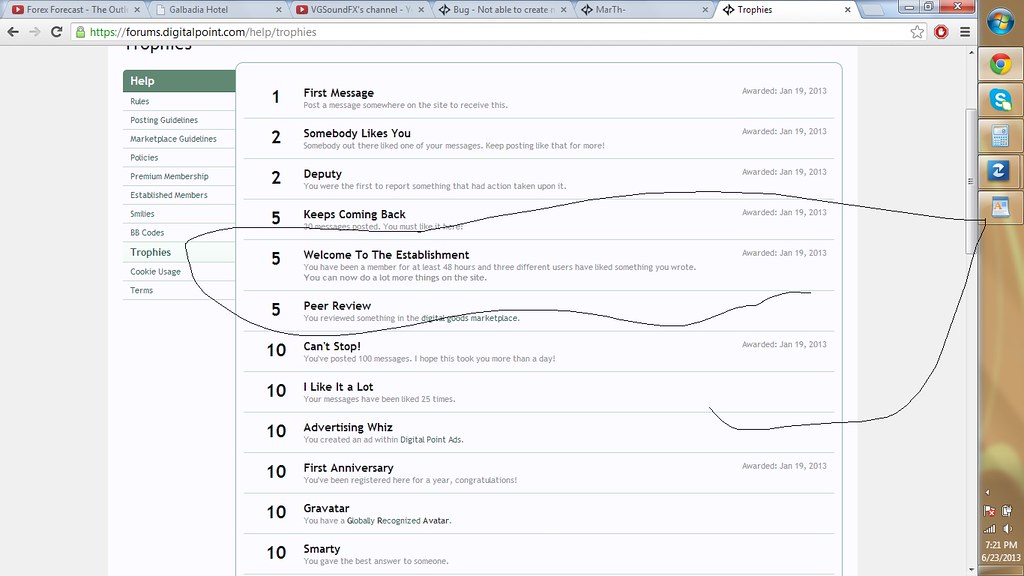Switch to the Bug - Not able to create tab
This screenshot has height=576, width=1024.
(503, 10)
